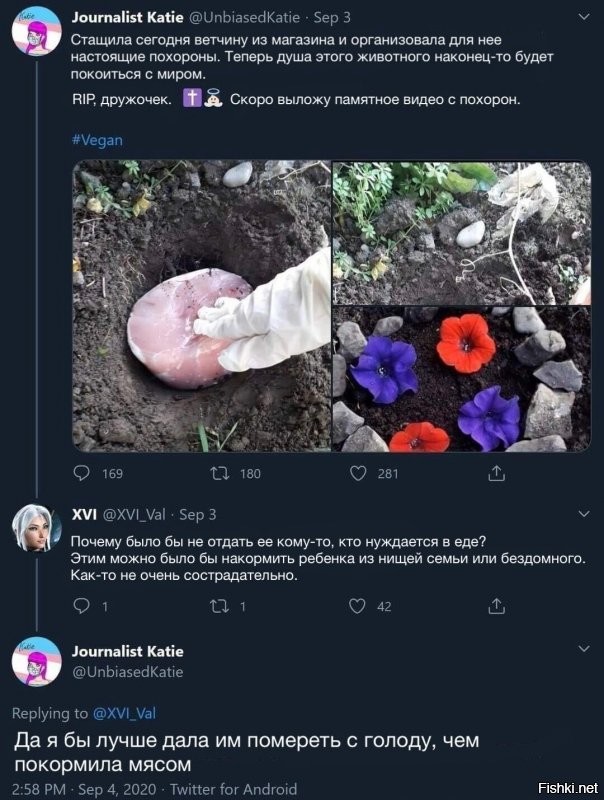Image resolution: width=604 pixels, height=800 pixels.
Task: Open options chevron on first tweet
Action: point(584,17)
